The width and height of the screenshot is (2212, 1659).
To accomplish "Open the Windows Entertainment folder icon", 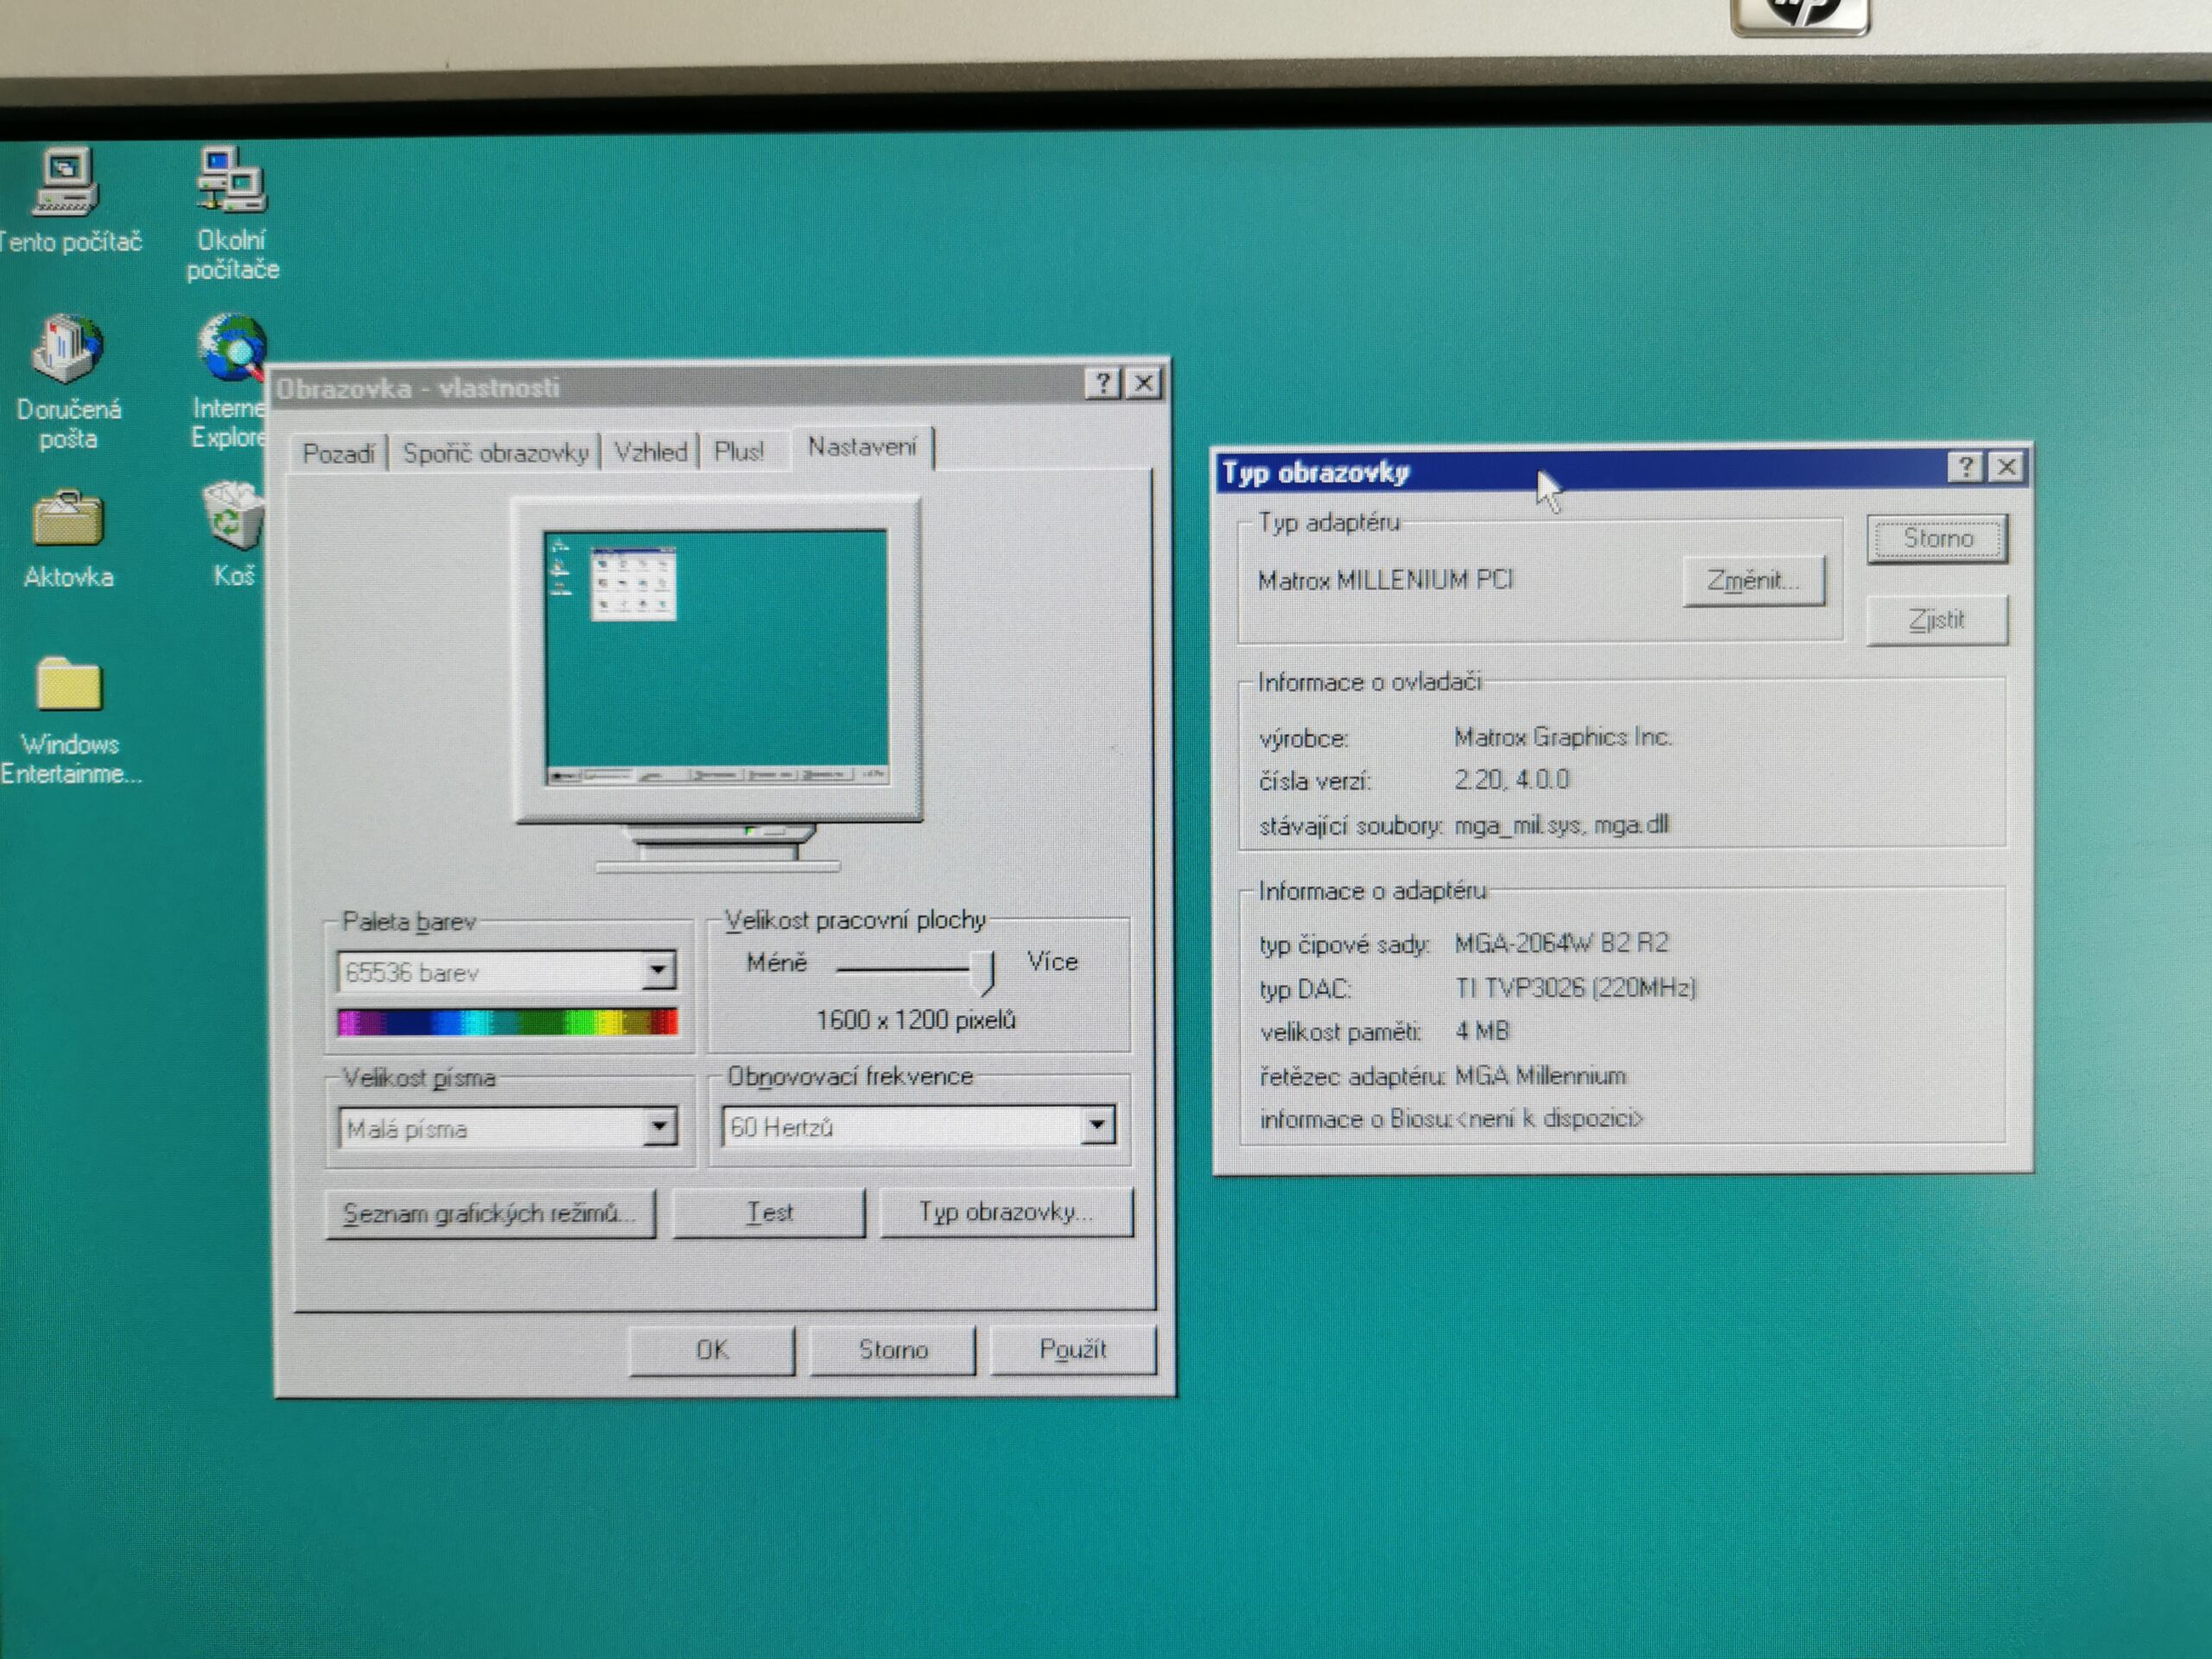I will point(68,684).
